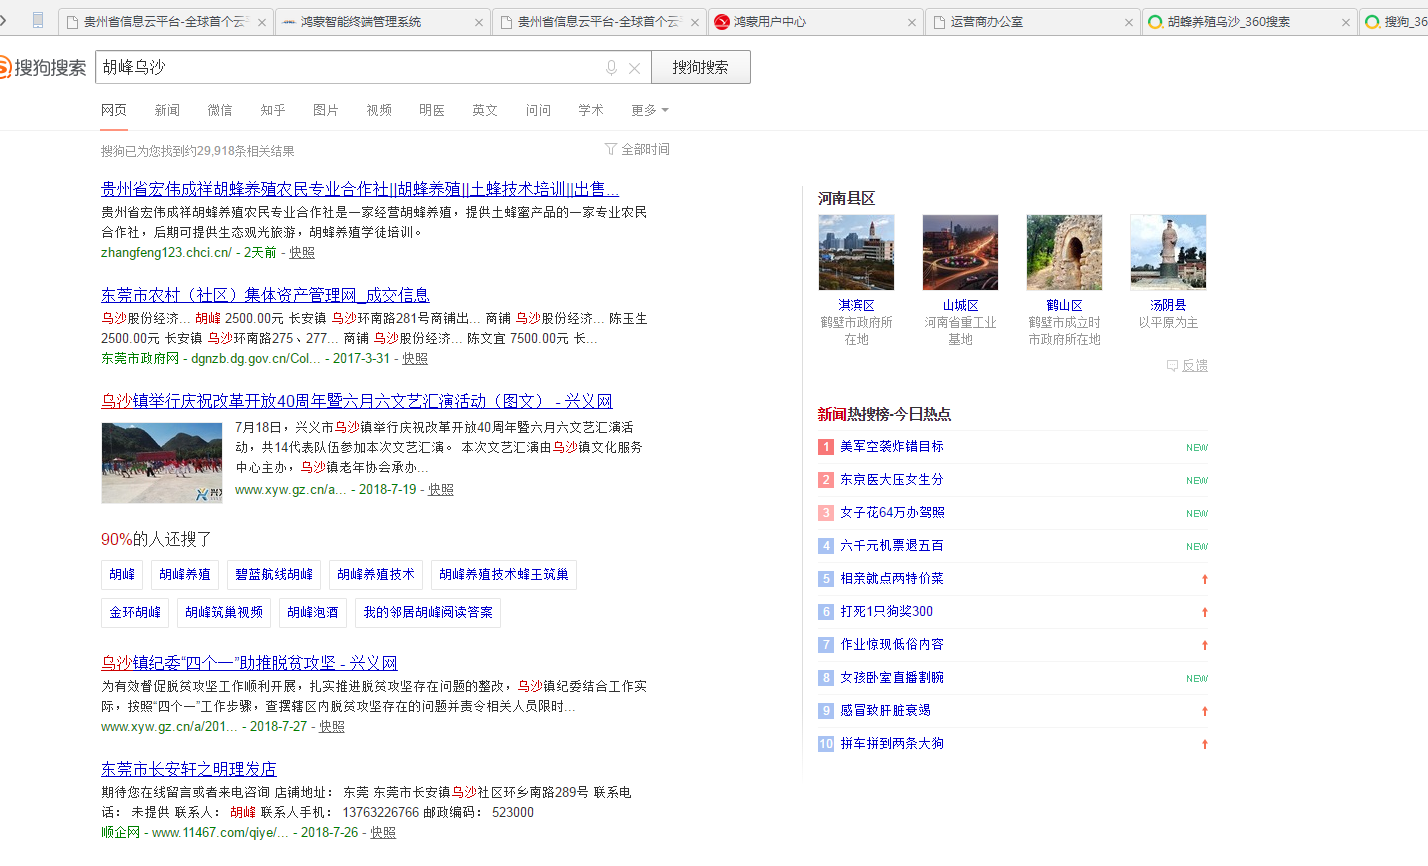Click the 反馈 feedback speech bubble icon

(1172, 366)
